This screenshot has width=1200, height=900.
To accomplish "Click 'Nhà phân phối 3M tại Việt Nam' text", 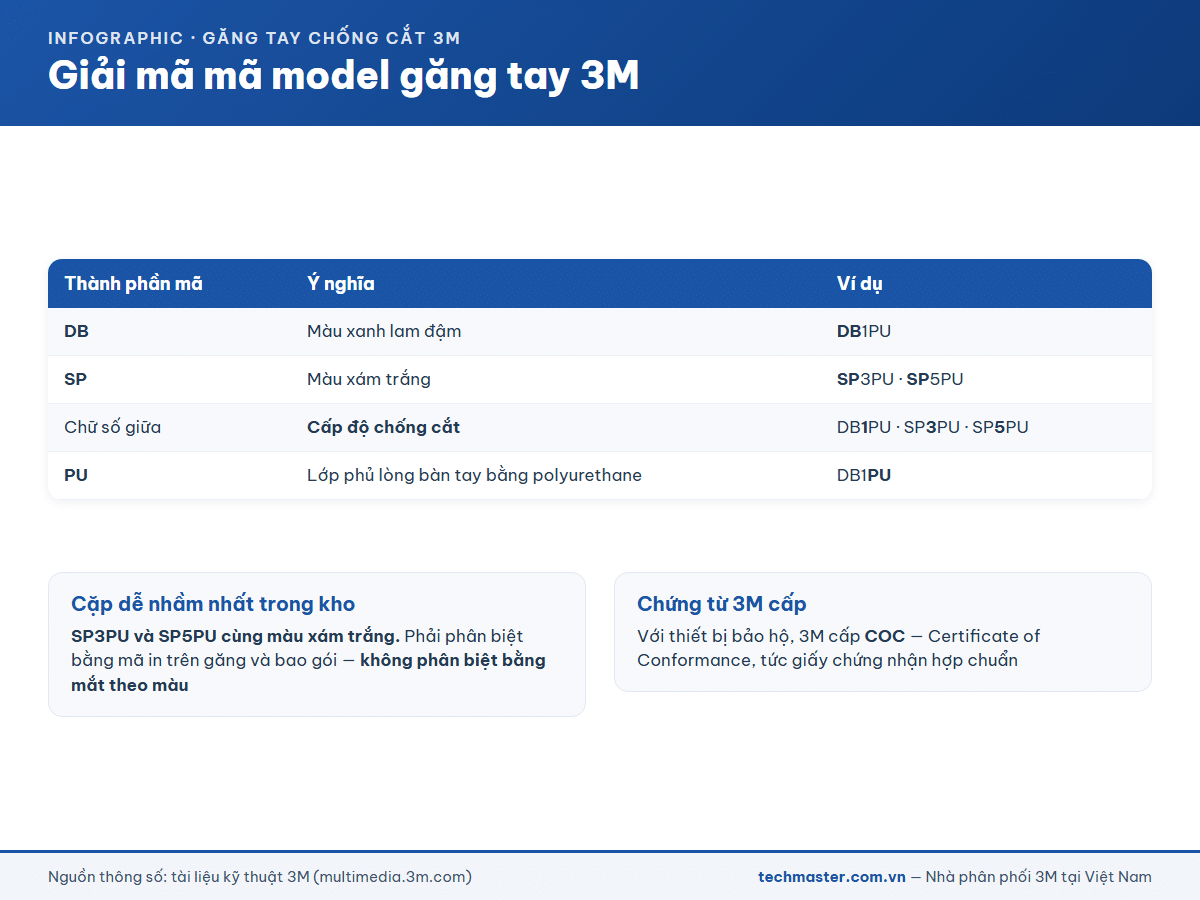I will click(1039, 877).
